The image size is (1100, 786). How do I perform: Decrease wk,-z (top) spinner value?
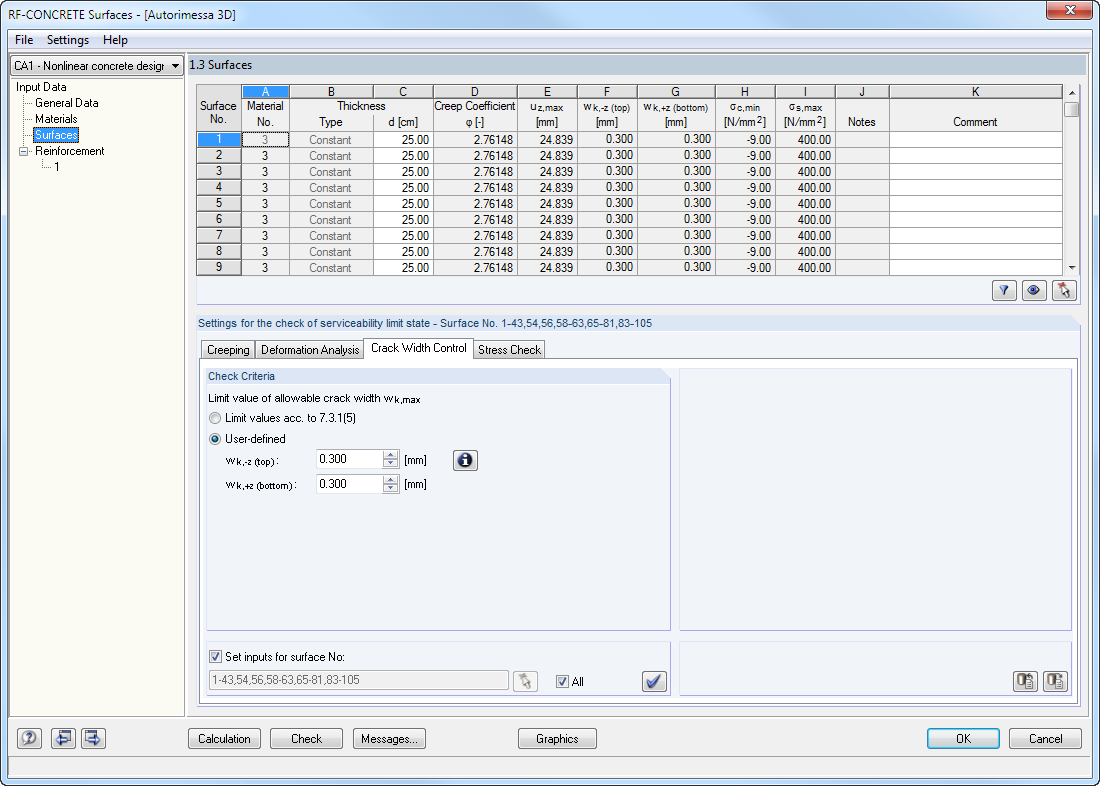pyautogui.click(x=391, y=465)
